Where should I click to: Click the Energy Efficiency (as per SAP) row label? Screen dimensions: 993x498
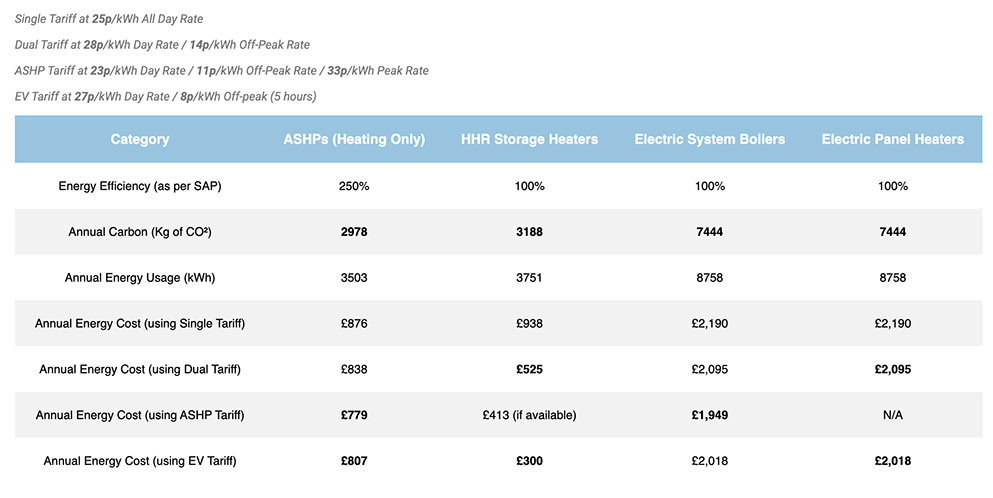click(140, 186)
